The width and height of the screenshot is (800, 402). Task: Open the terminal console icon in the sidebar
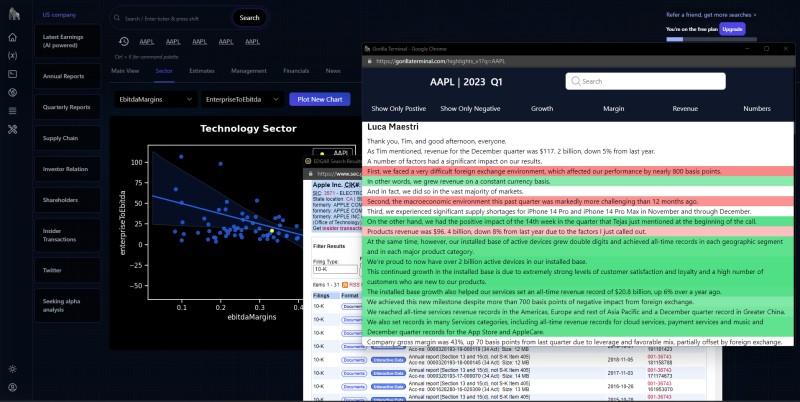tap(13, 74)
